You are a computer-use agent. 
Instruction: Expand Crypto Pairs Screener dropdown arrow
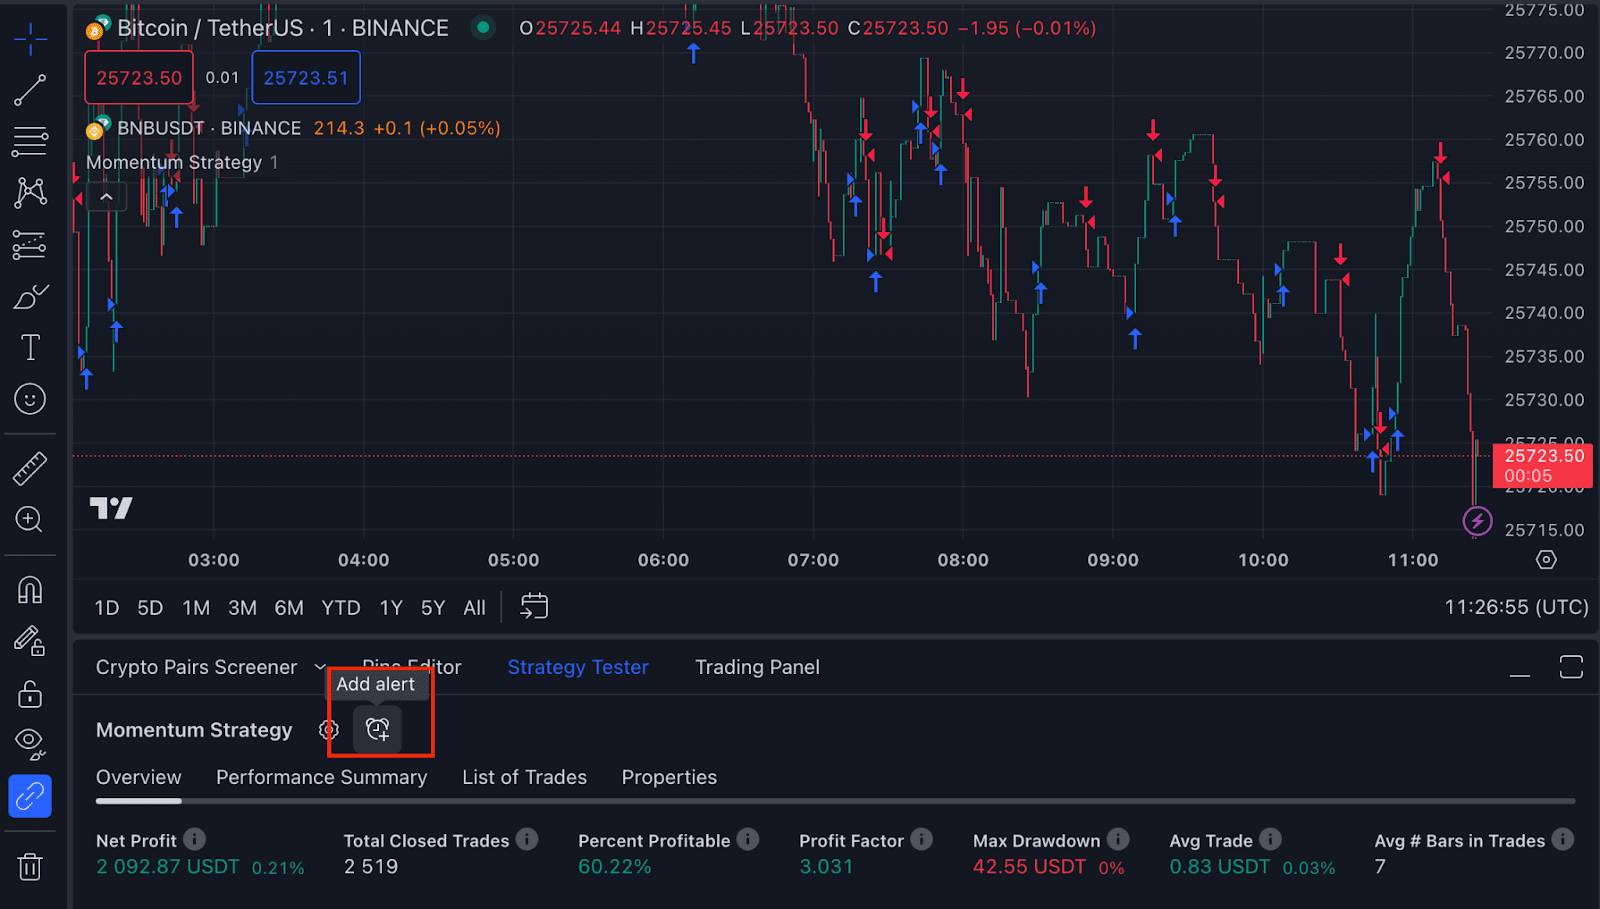click(x=320, y=667)
